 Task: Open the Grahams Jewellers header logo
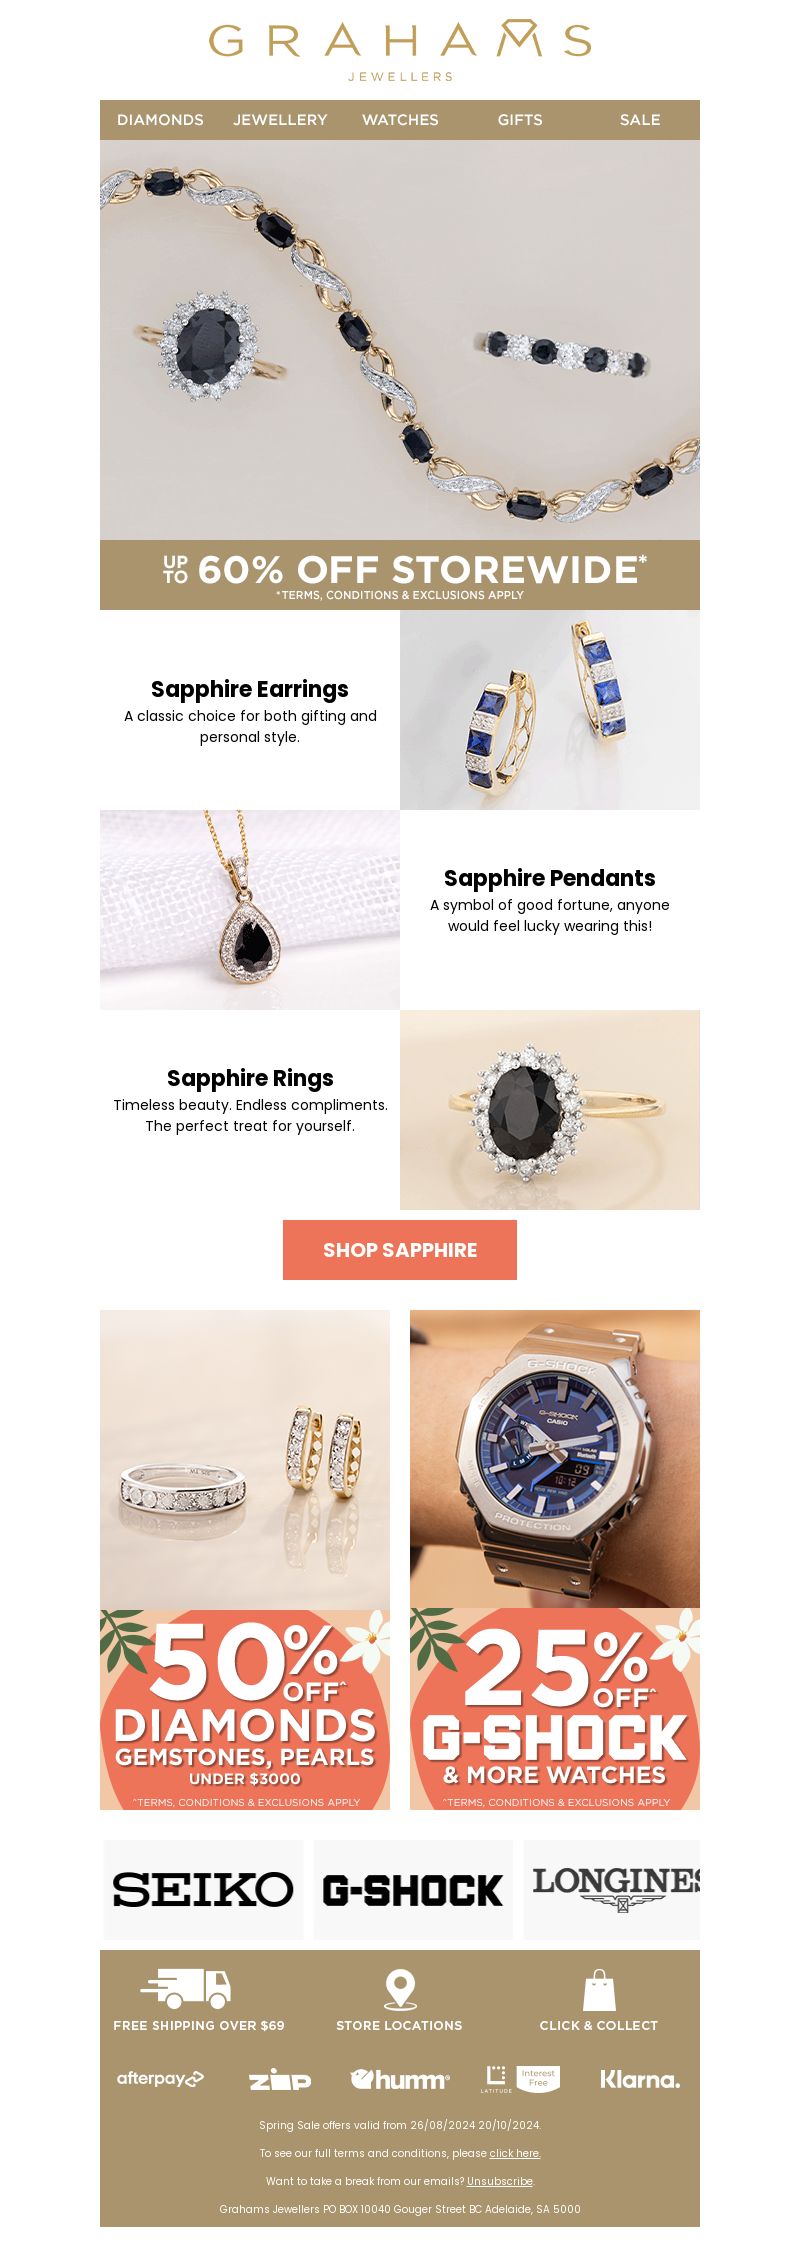point(400,50)
